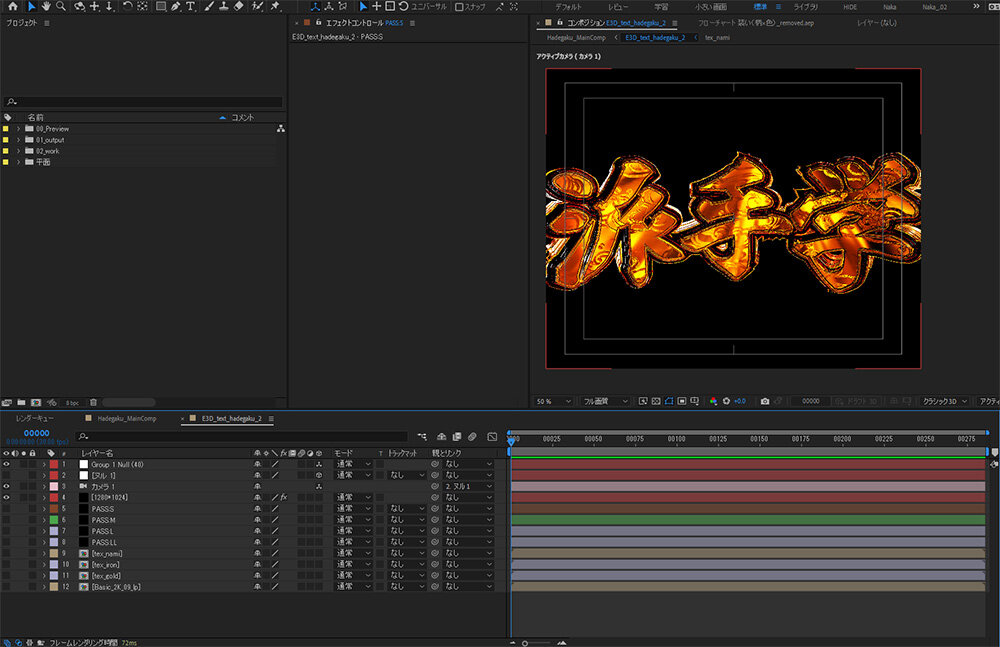Click the Home icon in toolbar
This screenshot has height=647, width=1000.
(13, 6)
